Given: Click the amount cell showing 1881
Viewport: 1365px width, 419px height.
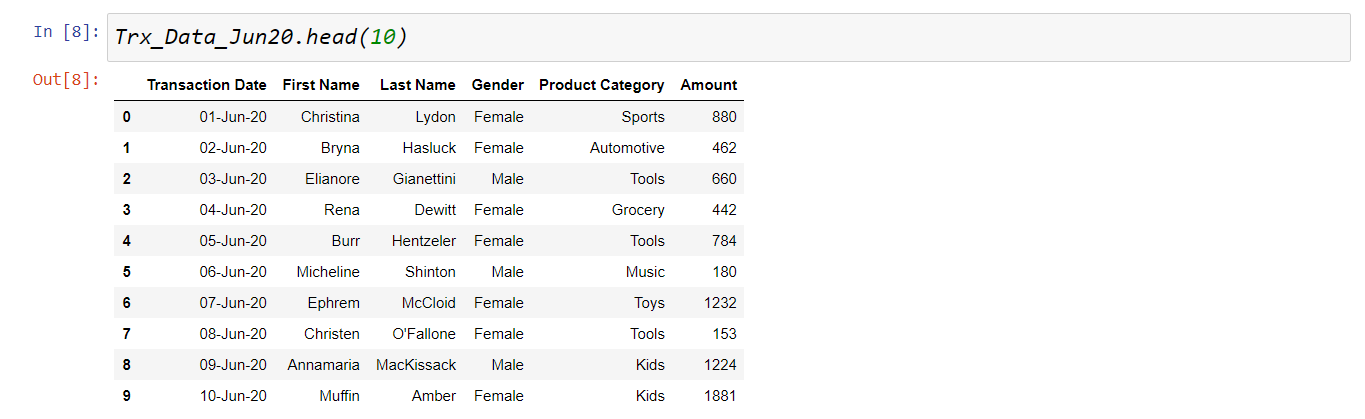Looking at the screenshot, I should point(720,396).
